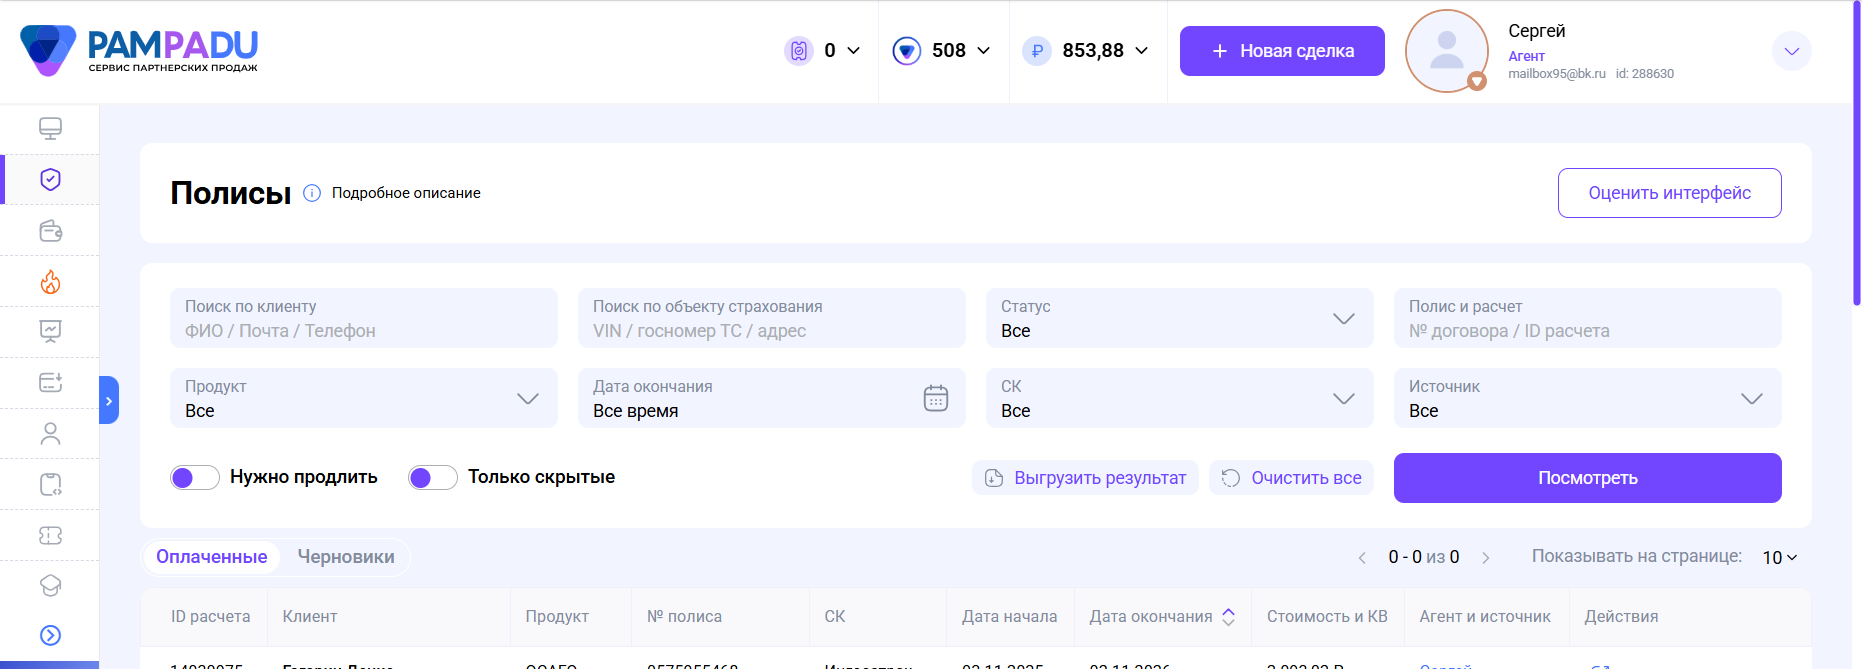
Task: Open the monitor dashboard sidebar icon
Action: tap(50, 128)
